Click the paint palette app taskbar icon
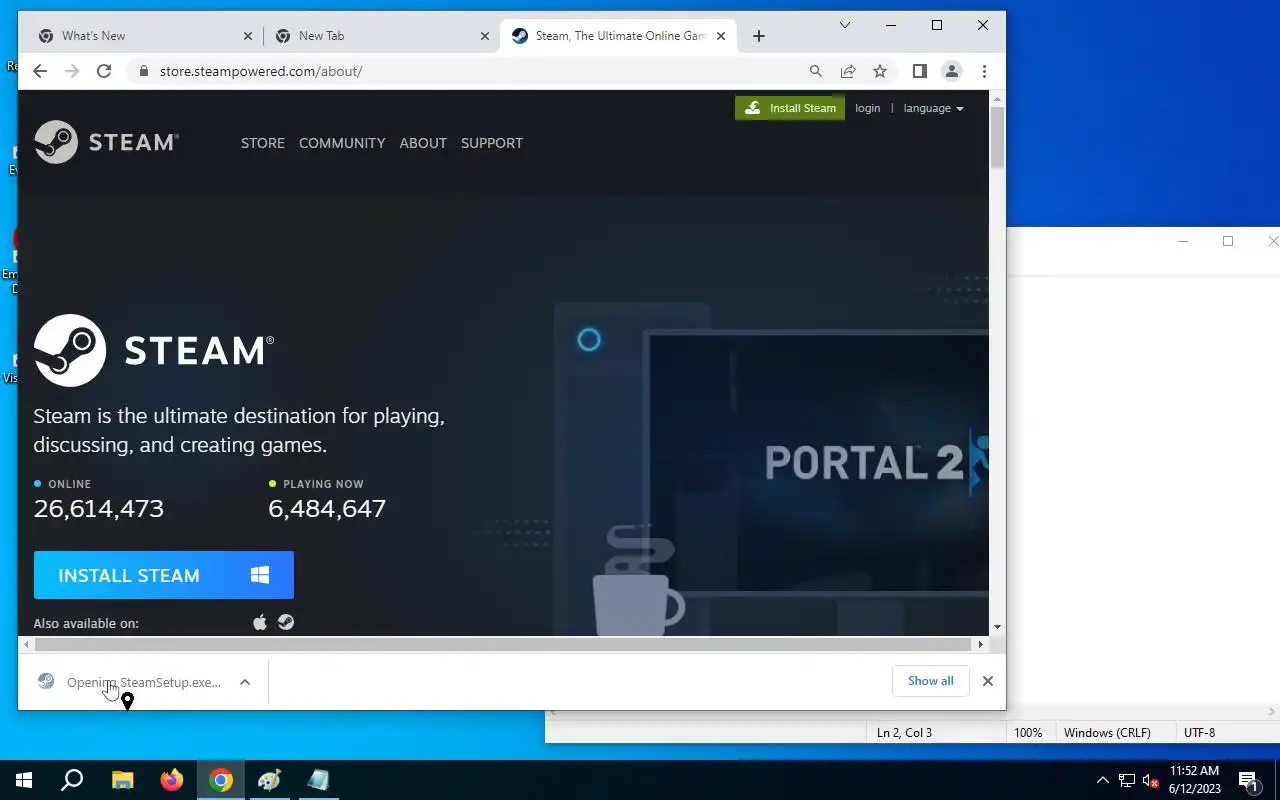Screen dimensions: 1280x800 point(270,780)
